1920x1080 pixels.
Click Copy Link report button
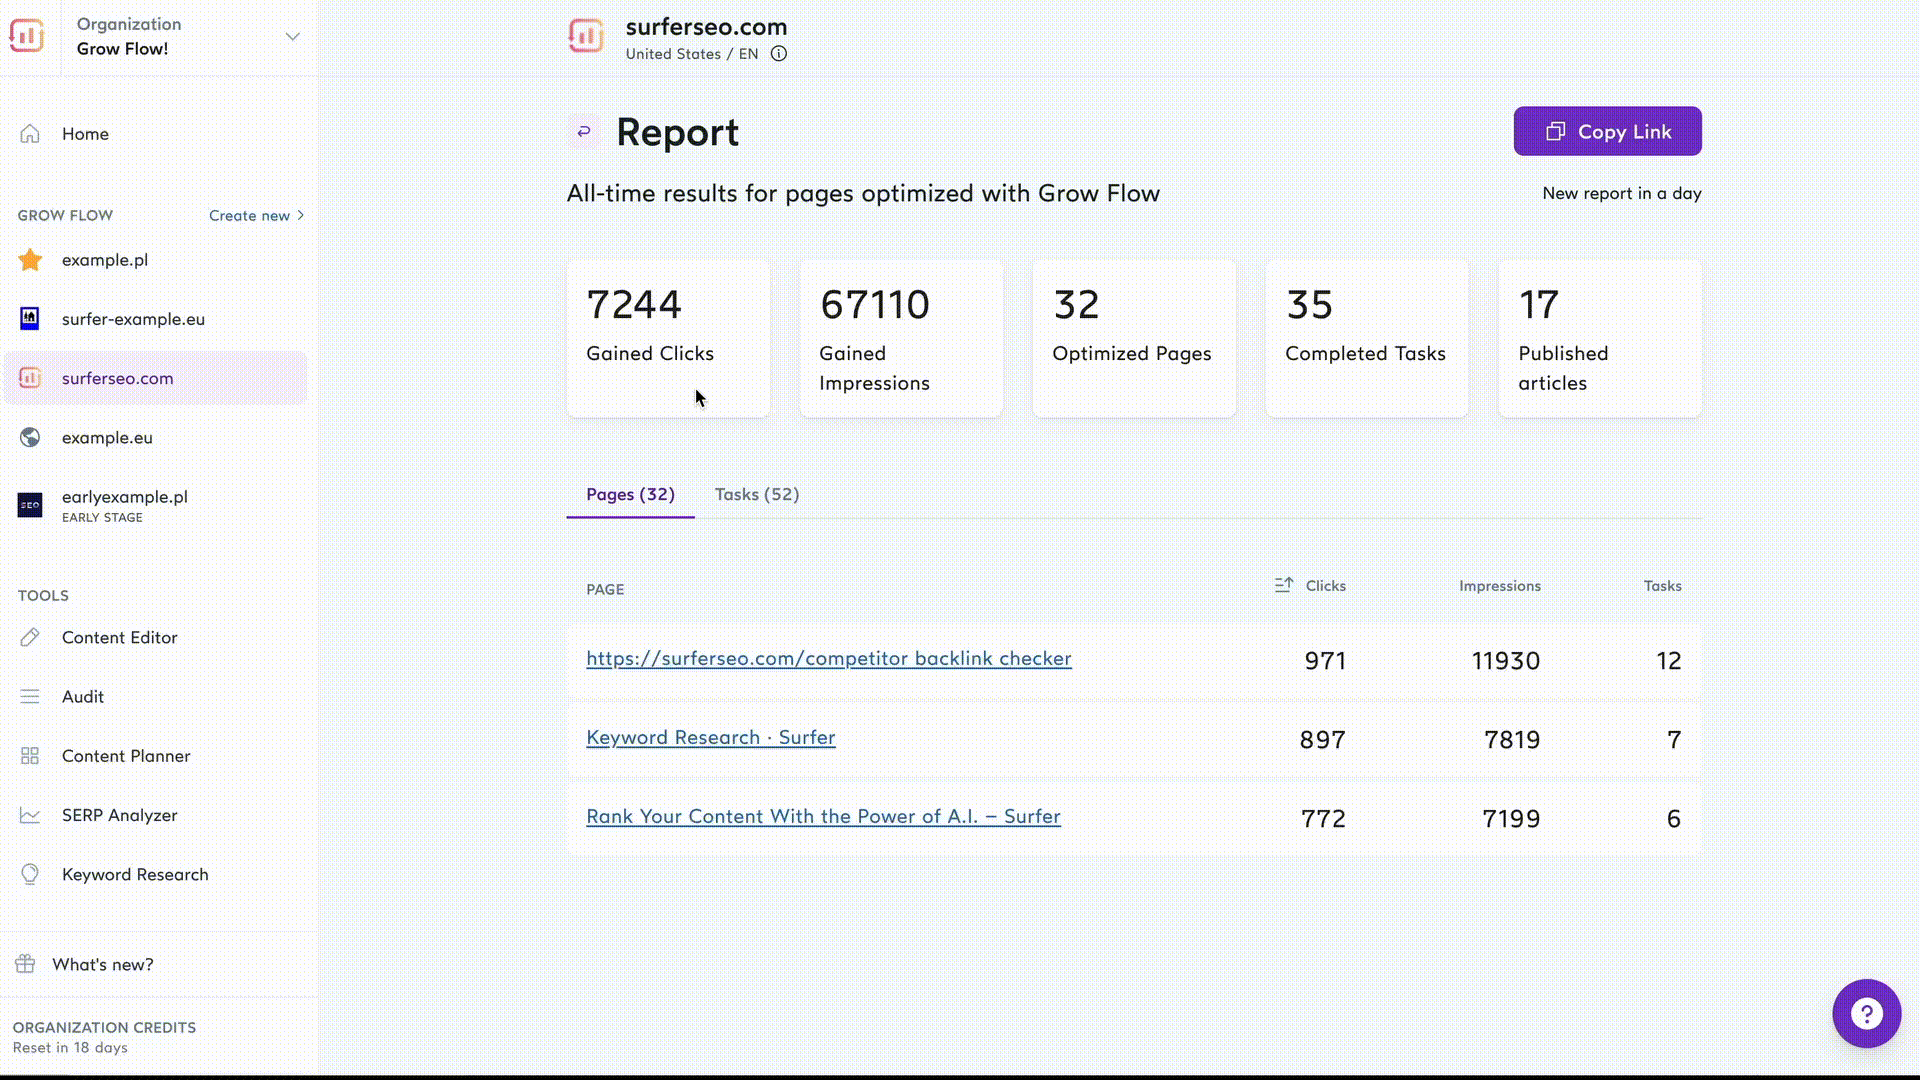coord(1607,131)
